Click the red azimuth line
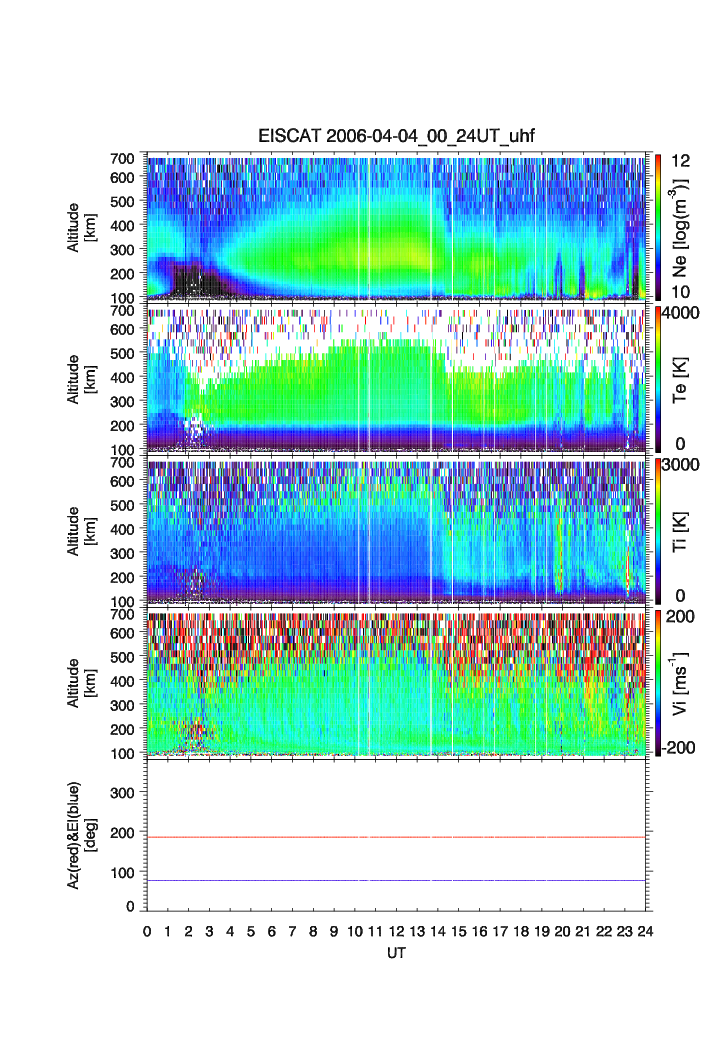This screenshot has height=1063, width=708. coord(396,837)
